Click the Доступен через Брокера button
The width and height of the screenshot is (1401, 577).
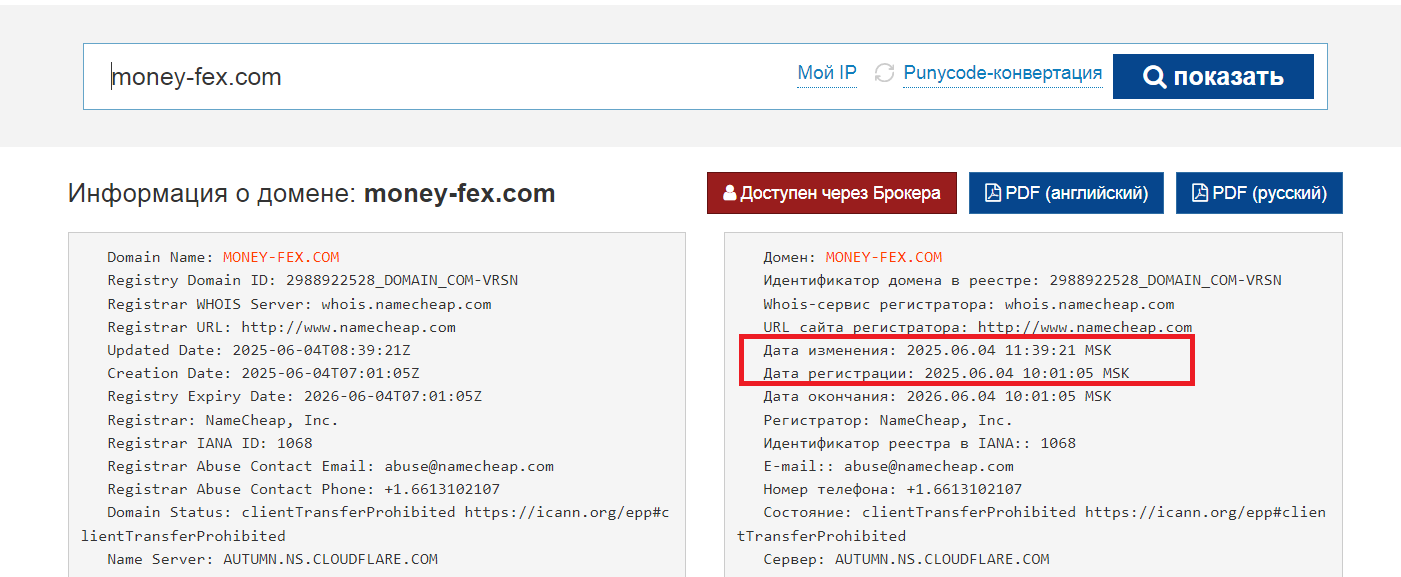click(x=831, y=193)
